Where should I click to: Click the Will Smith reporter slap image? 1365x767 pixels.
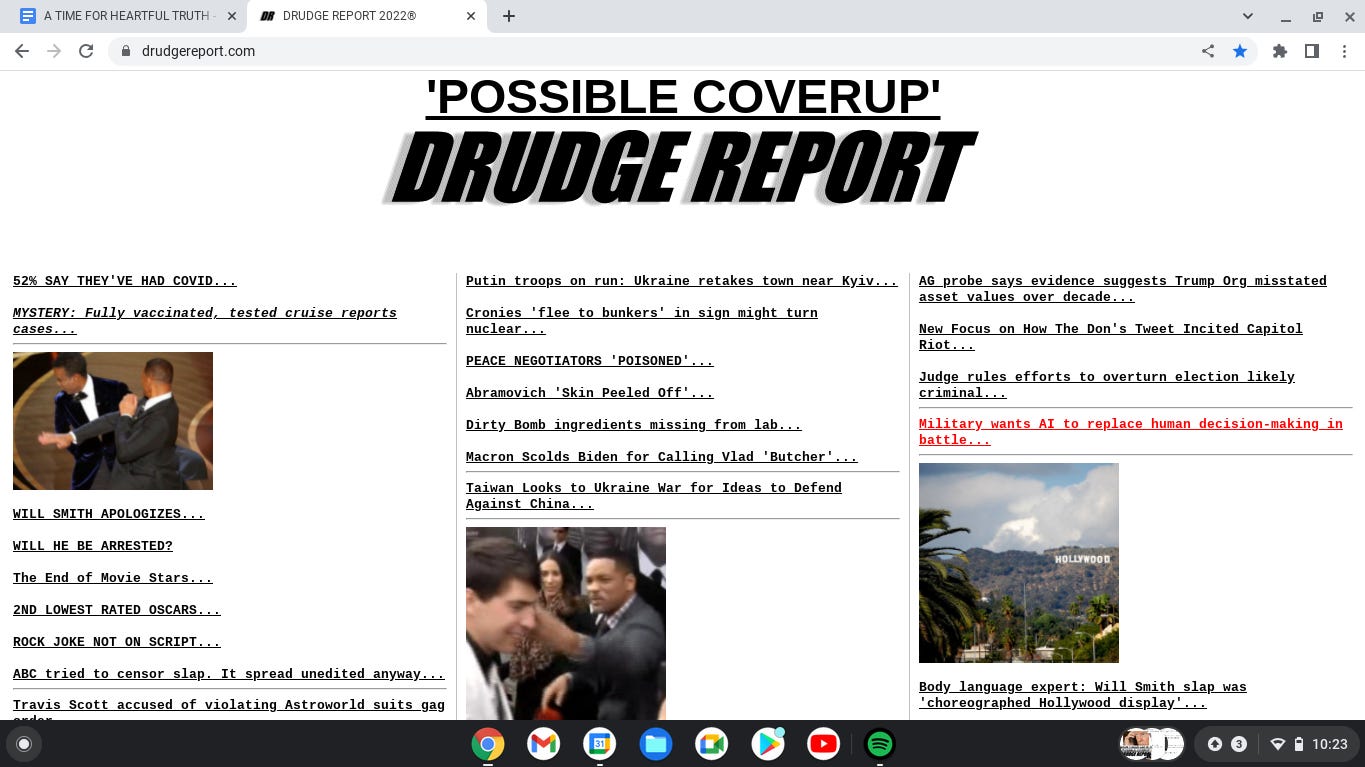[566, 623]
